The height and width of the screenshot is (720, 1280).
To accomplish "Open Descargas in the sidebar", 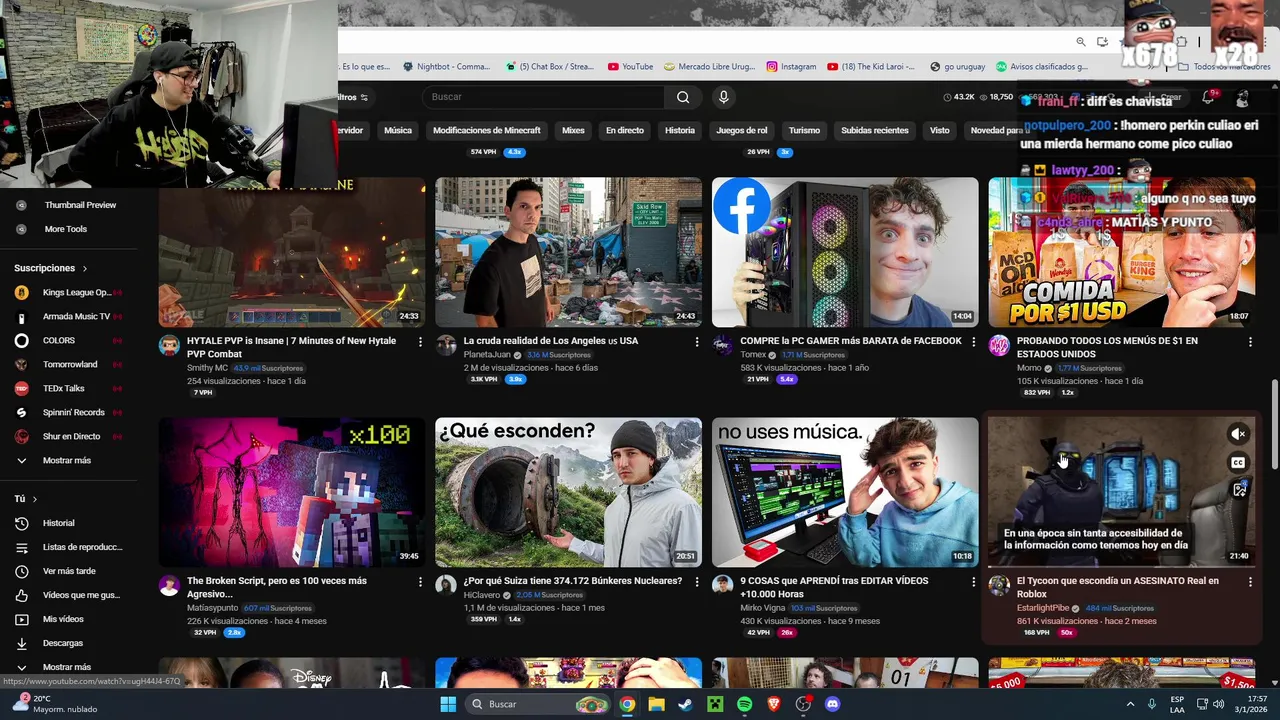I will coord(62,643).
